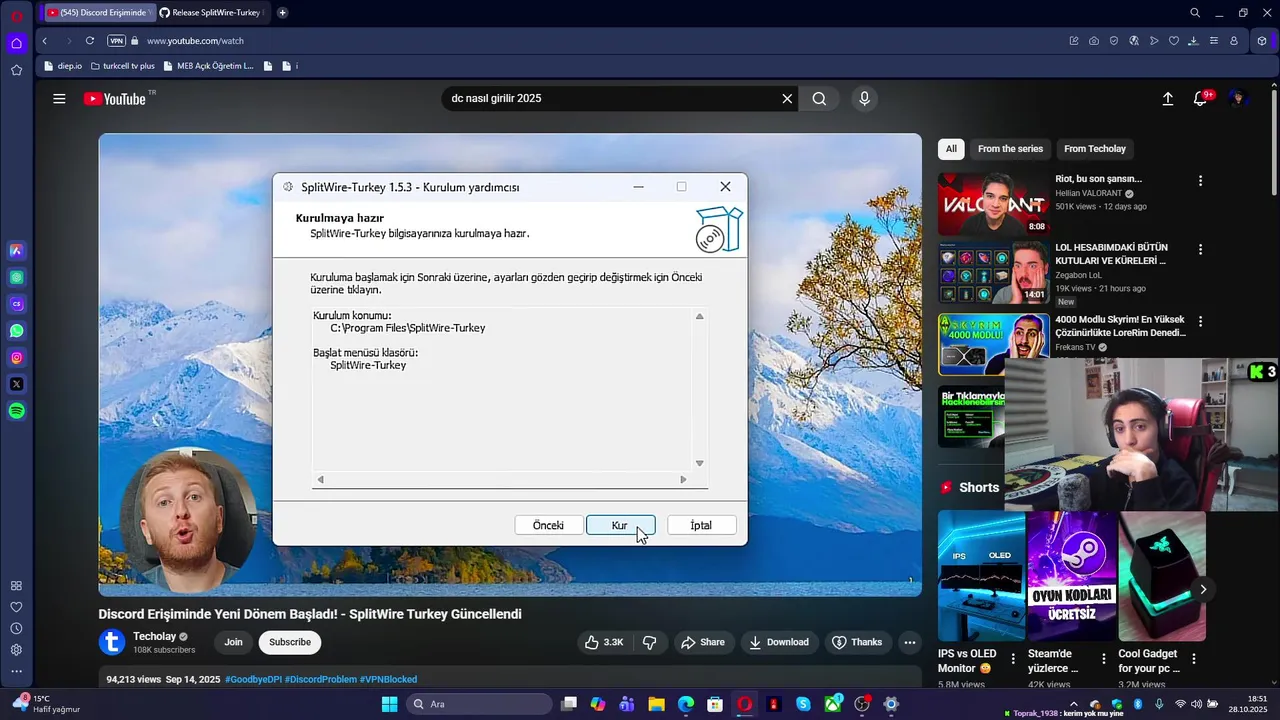The width and height of the screenshot is (1280, 720).
Task: Select From the series chip
Action: click(x=1010, y=149)
